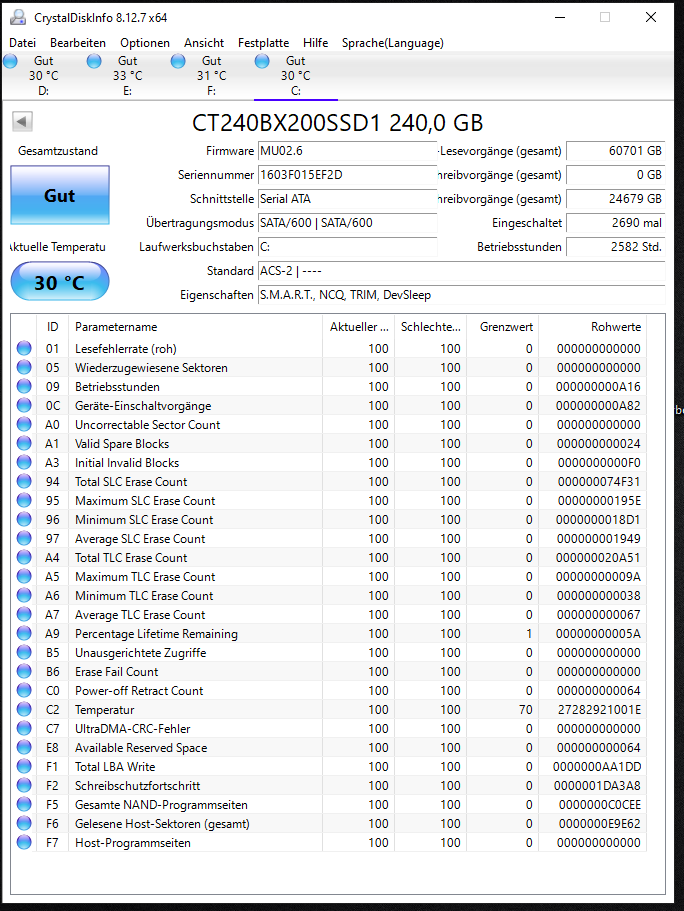Click the Schlechte column header

pos(431,327)
